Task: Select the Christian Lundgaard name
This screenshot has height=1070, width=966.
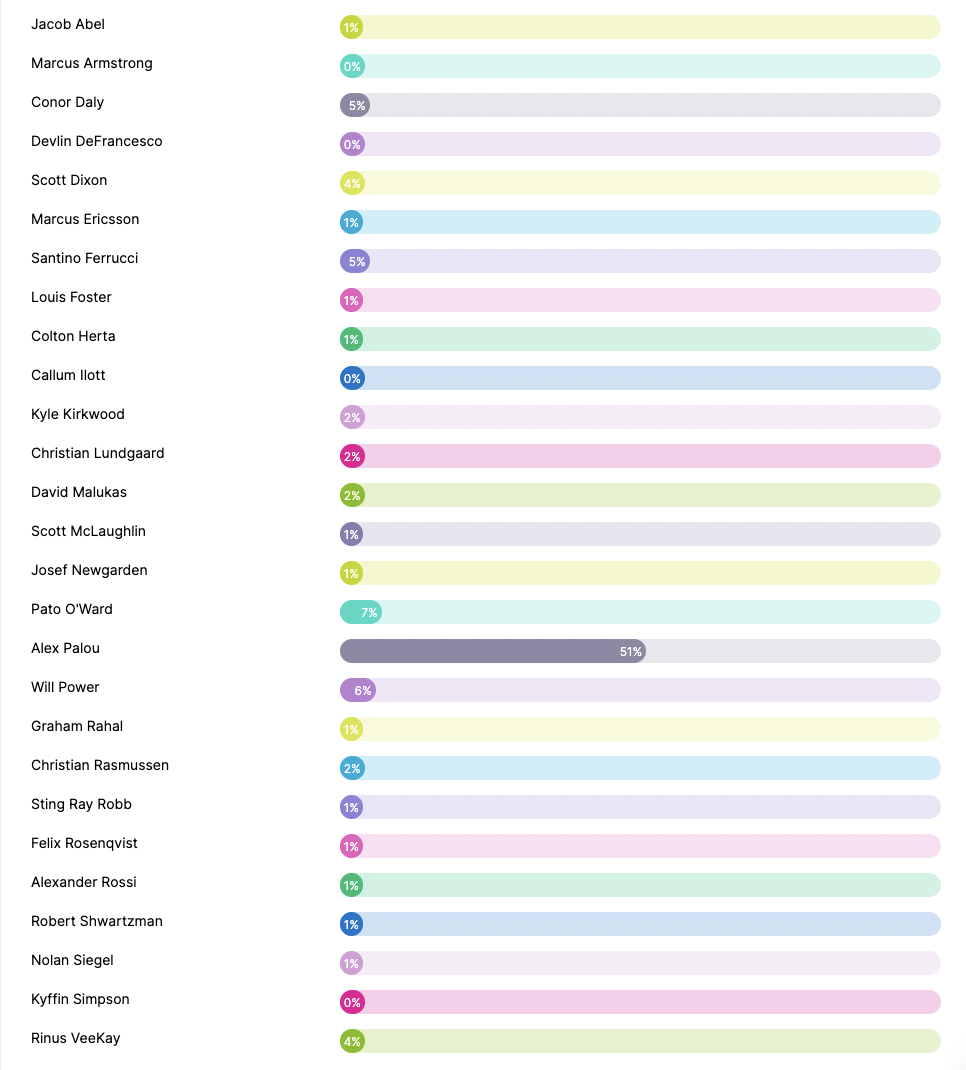Action: click(x=97, y=453)
